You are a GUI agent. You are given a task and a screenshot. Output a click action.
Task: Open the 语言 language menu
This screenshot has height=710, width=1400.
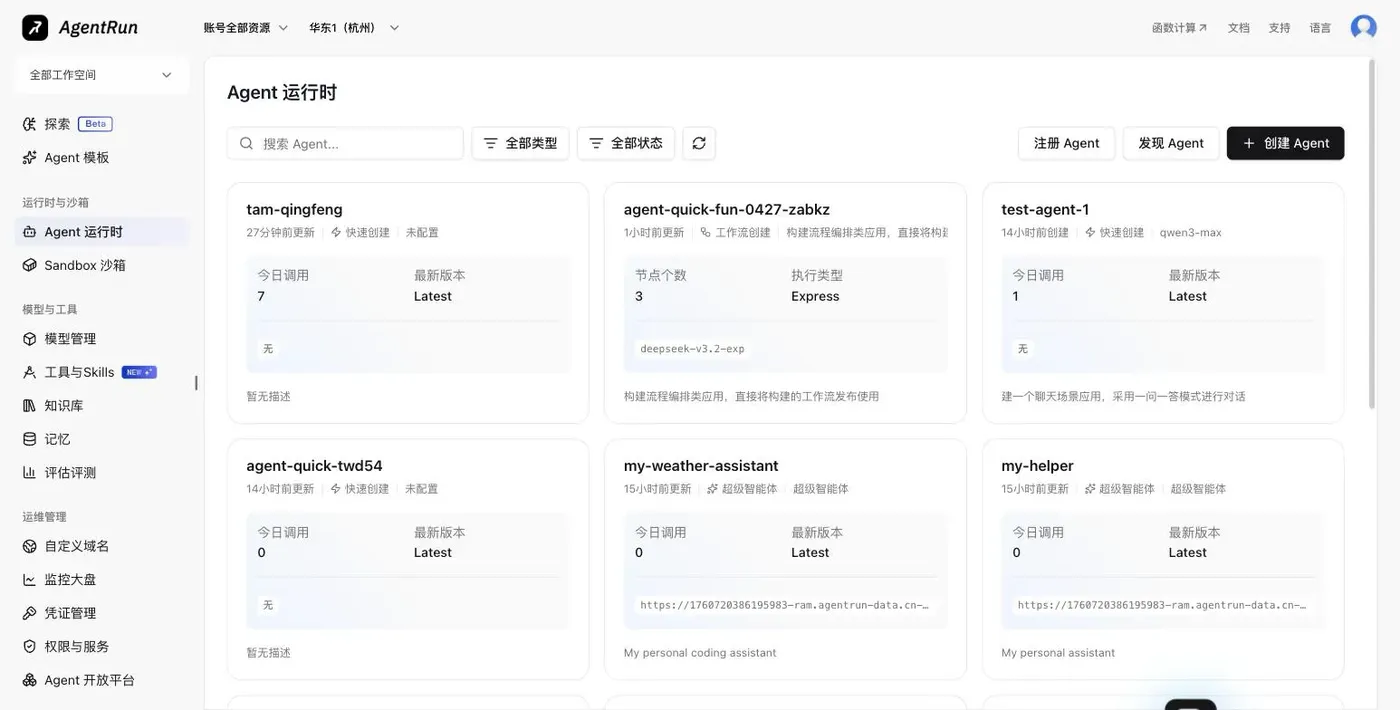pyautogui.click(x=1320, y=28)
